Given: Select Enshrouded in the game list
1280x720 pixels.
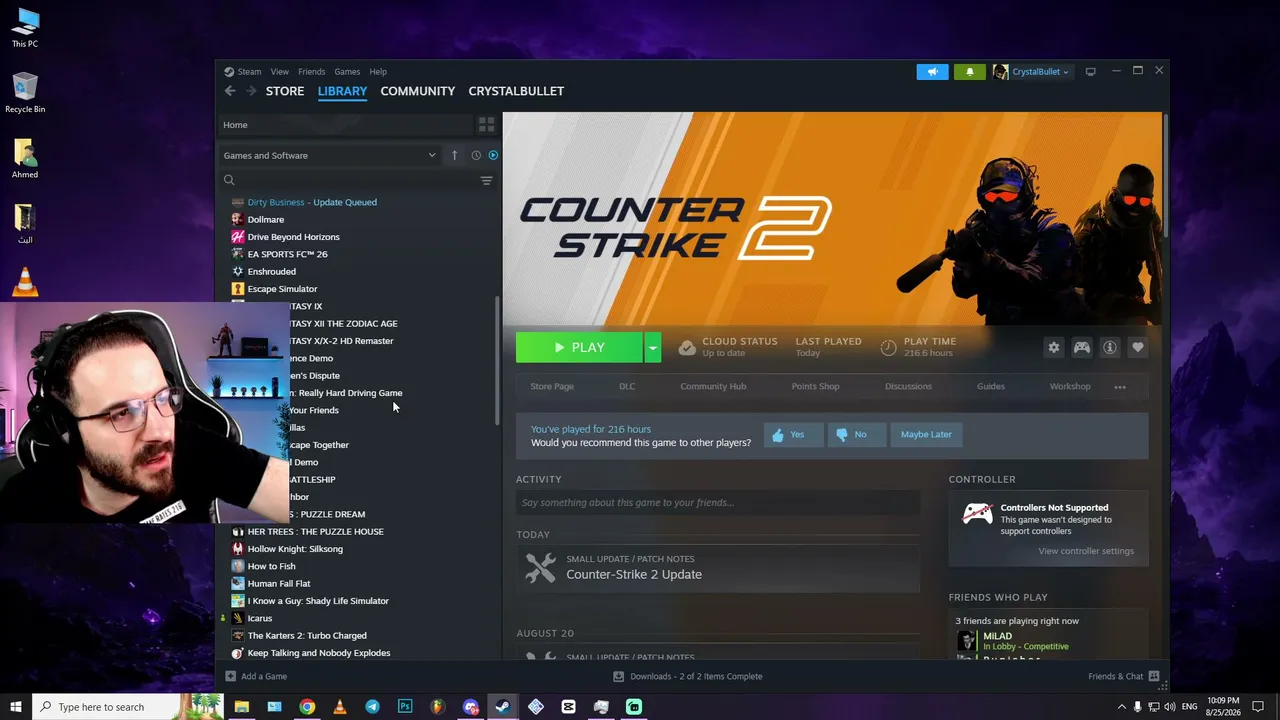Looking at the screenshot, I should pos(272,272).
